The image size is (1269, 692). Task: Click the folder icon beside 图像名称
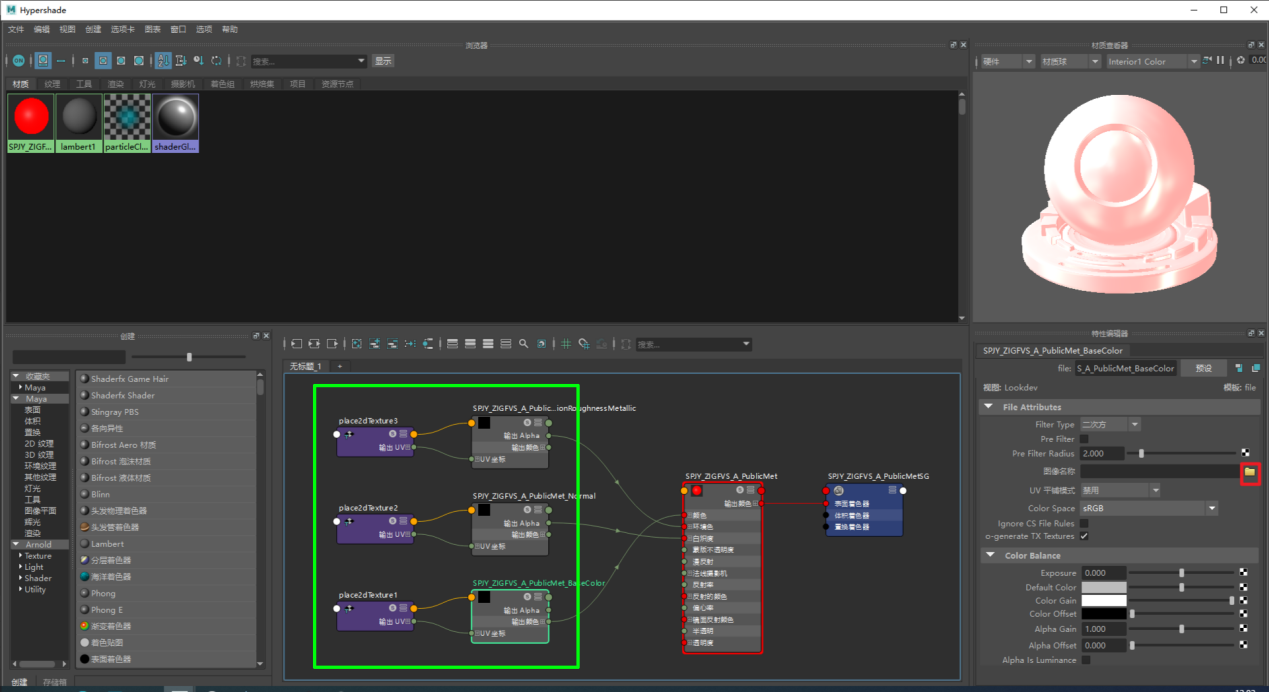(x=1249, y=471)
